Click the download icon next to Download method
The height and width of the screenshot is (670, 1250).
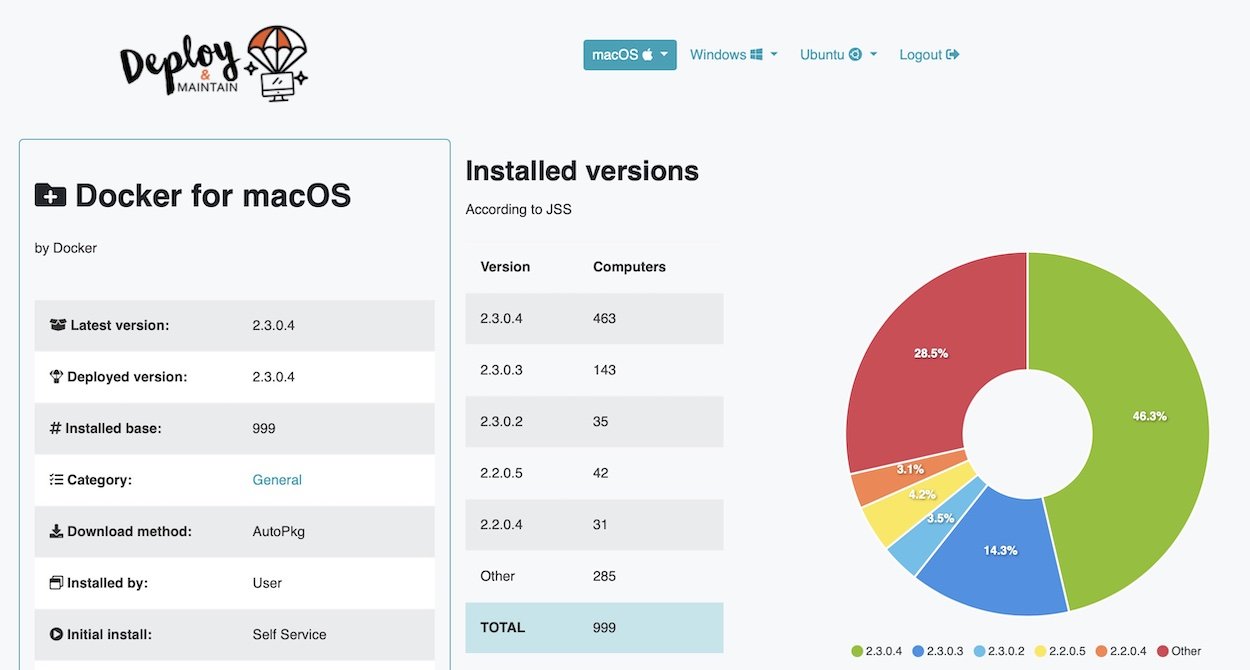click(57, 531)
